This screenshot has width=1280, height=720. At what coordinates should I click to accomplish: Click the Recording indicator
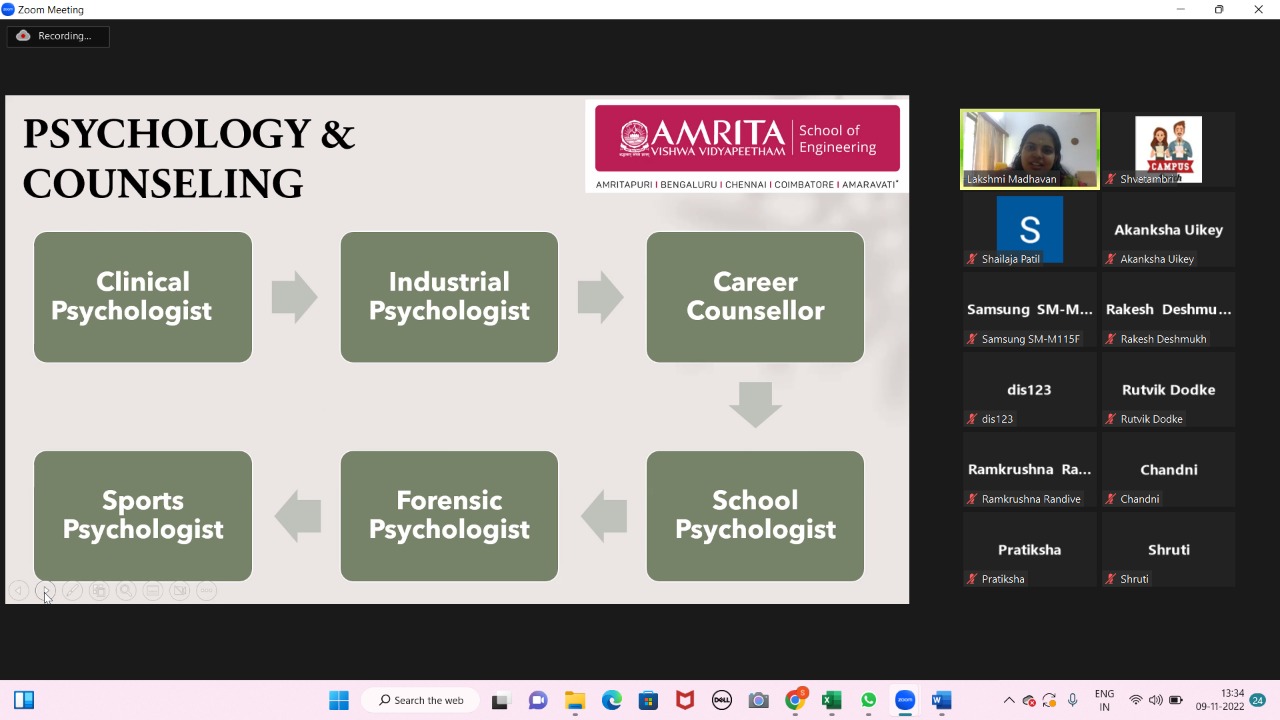(58, 36)
